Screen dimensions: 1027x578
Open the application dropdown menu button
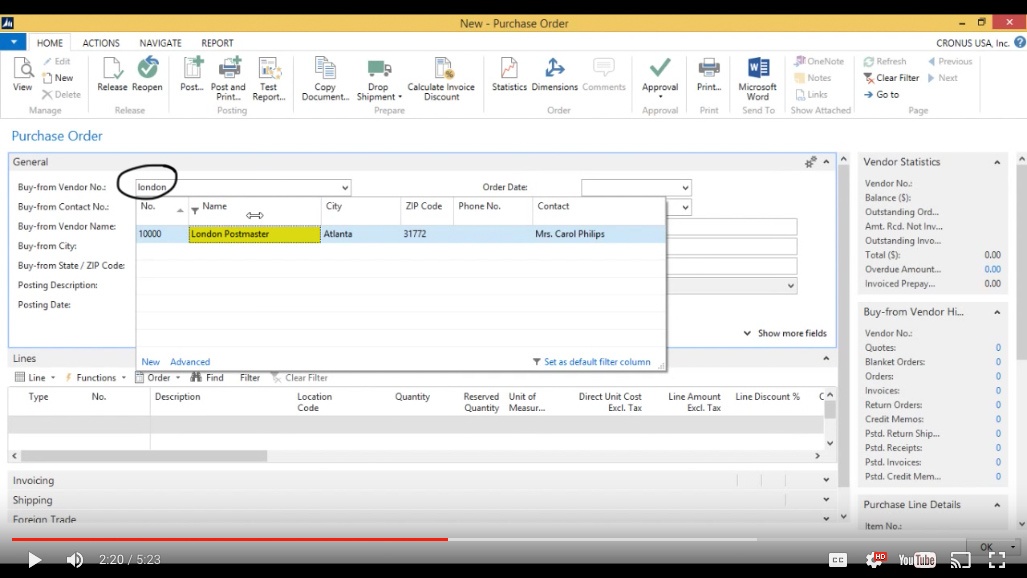[13, 42]
